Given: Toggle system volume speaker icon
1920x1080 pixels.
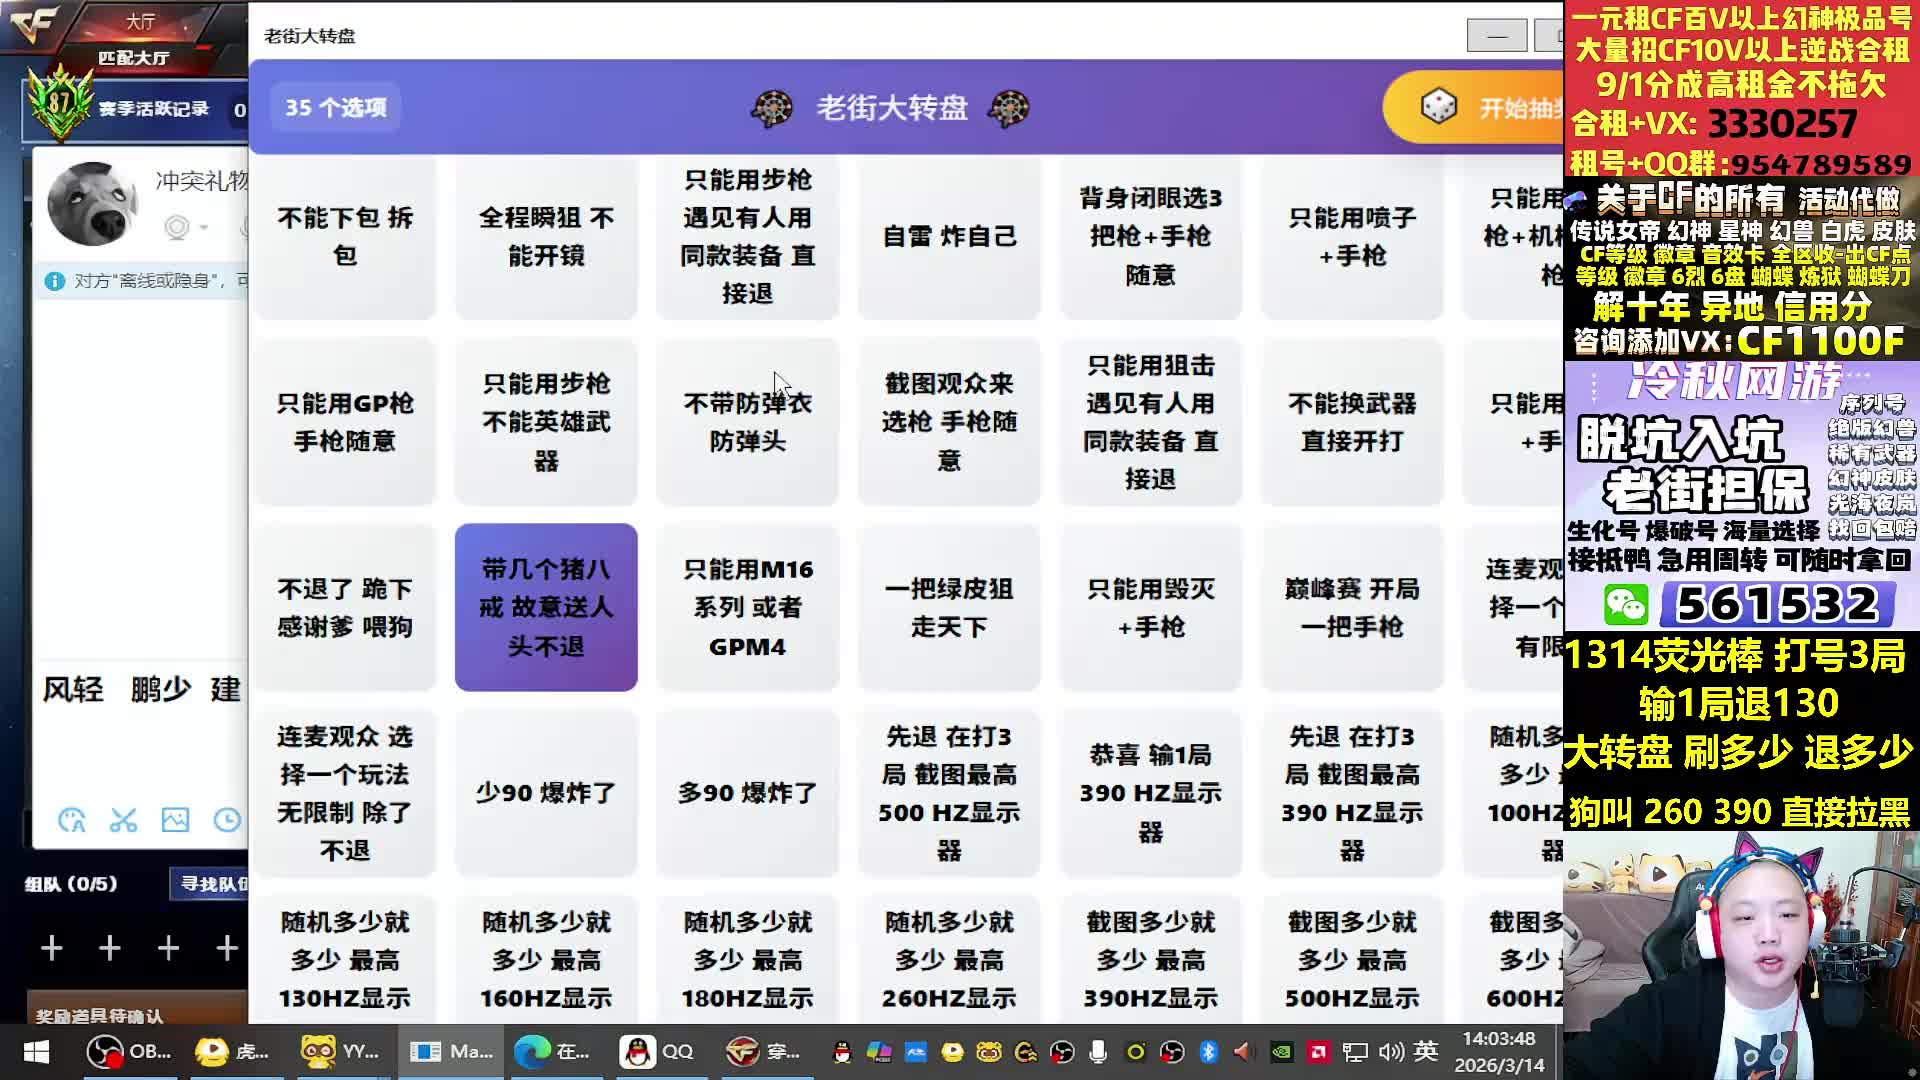Looking at the screenshot, I should click(x=1391, y=1051).
